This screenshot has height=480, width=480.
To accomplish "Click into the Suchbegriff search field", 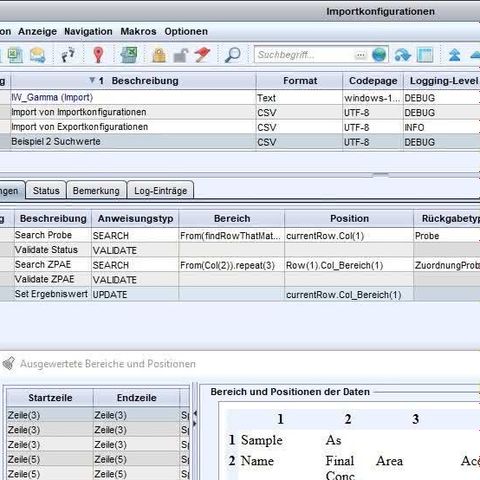I will tap(304, 55).
